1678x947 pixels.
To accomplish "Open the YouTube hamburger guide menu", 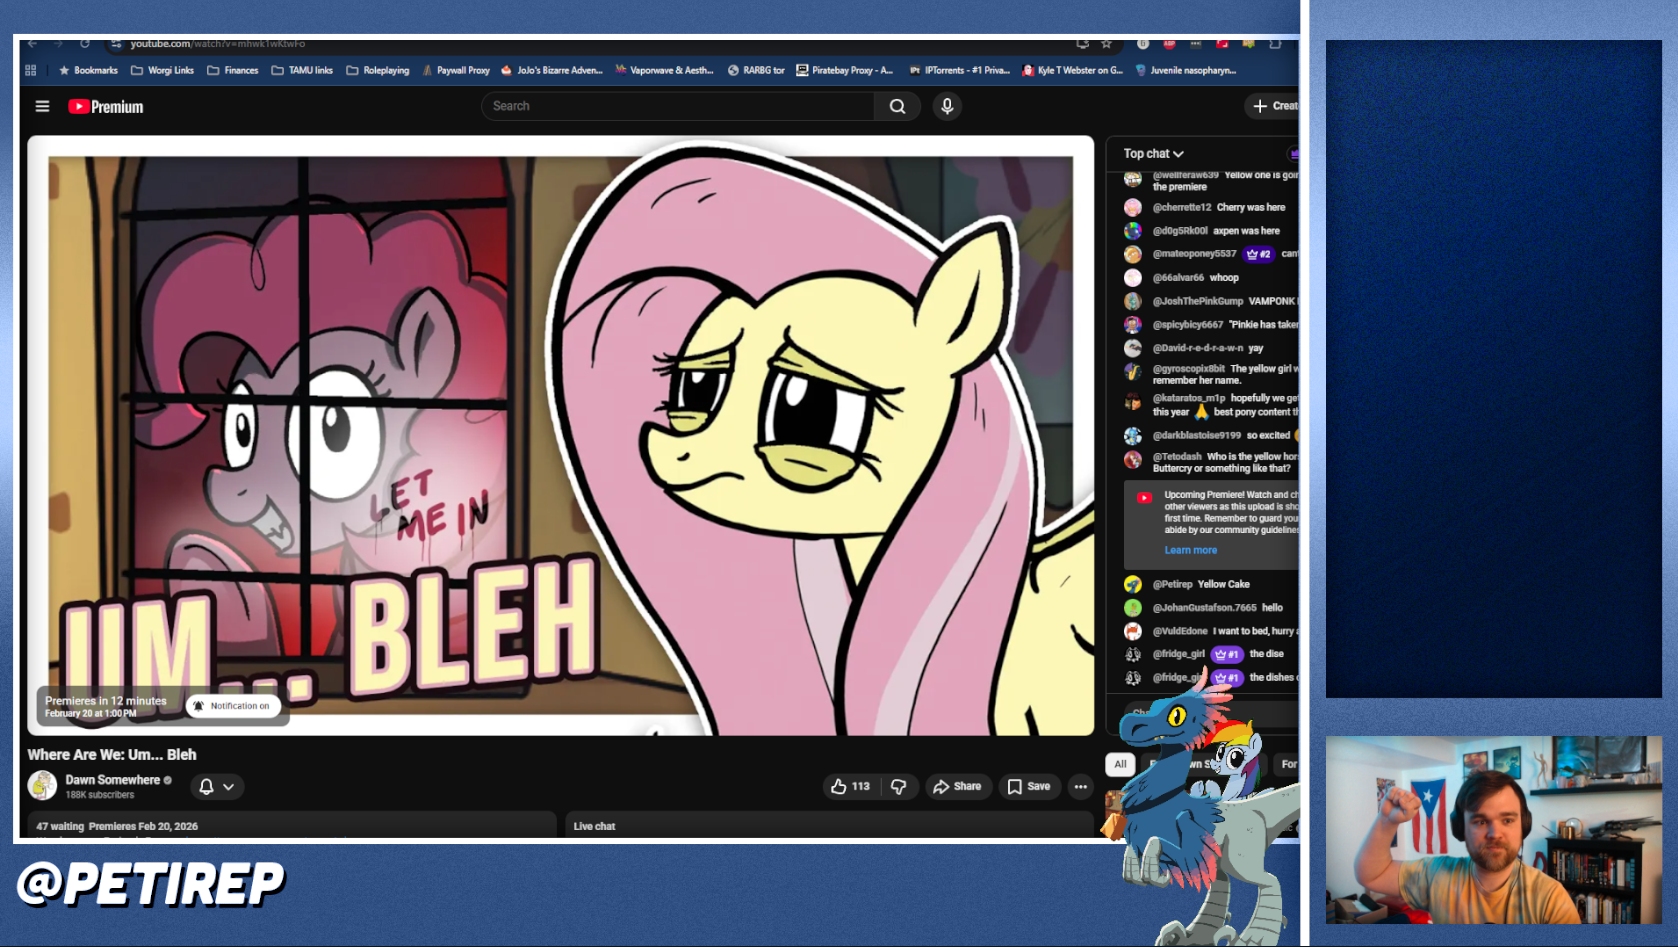I will click(42, 106).
